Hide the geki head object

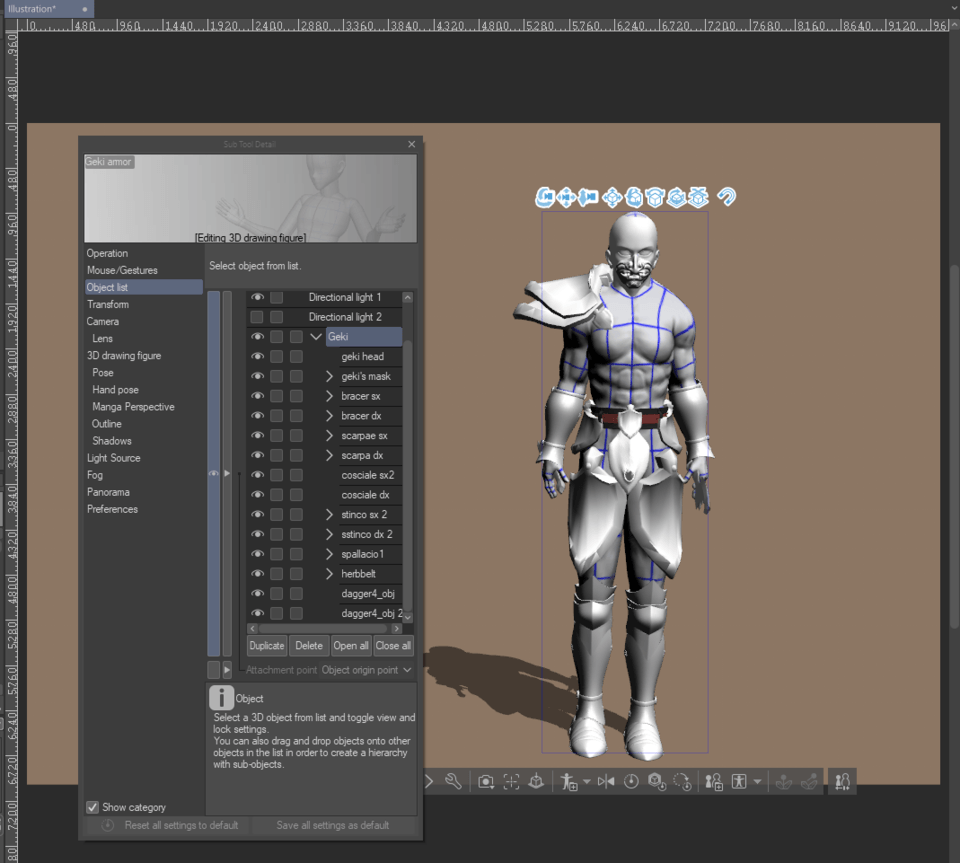tap(257, 356)
